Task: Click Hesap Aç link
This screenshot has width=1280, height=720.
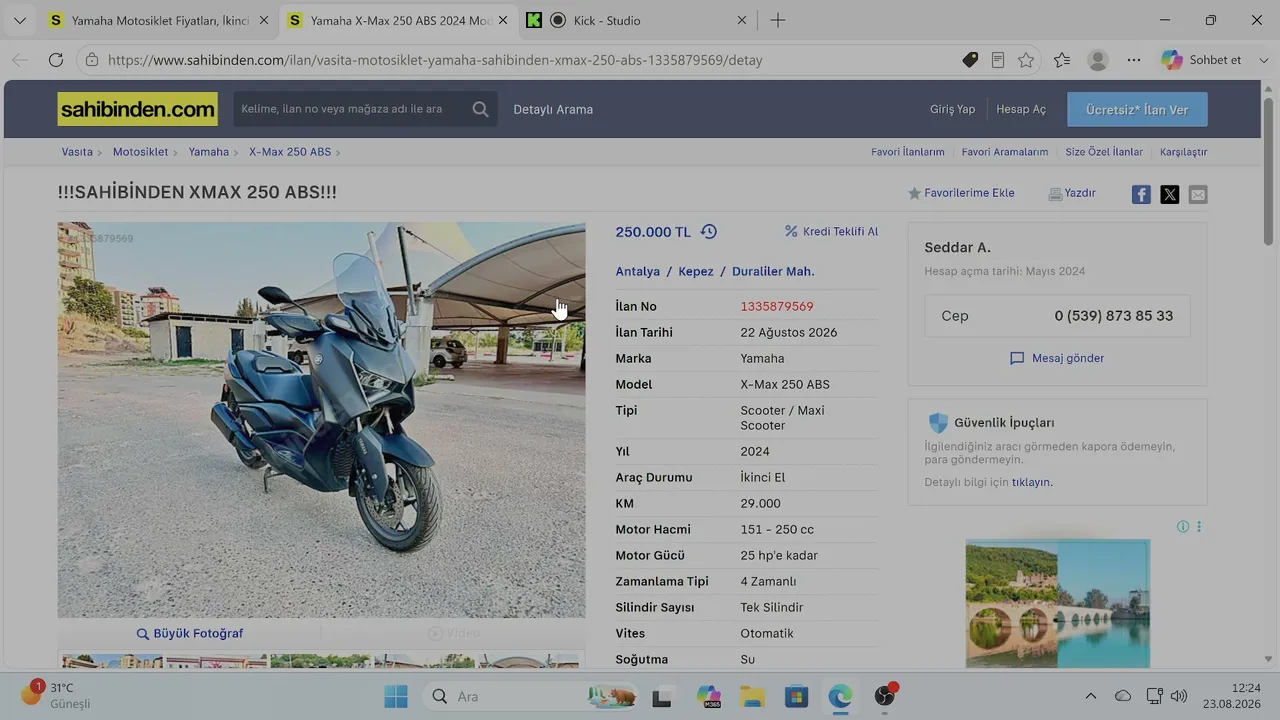Action: [x=1021, y=109]
